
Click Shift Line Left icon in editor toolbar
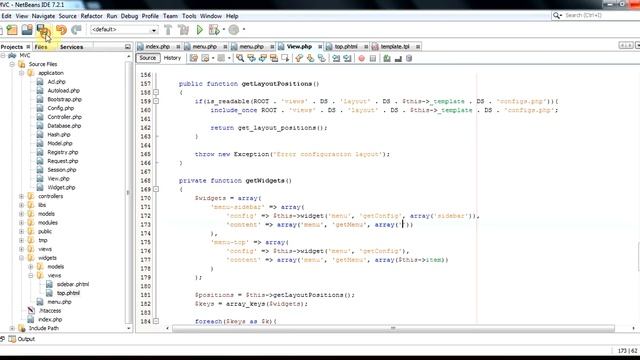(x=336, y=58)
